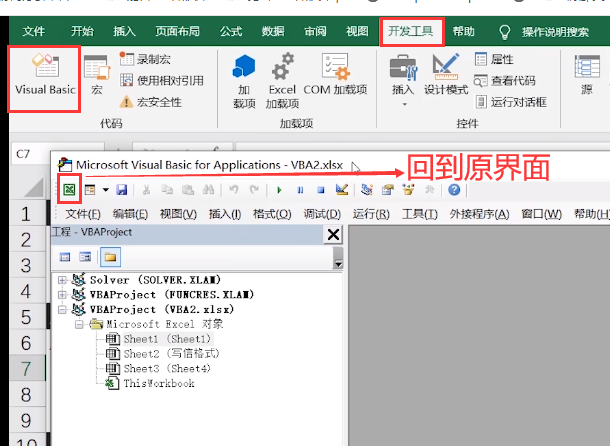Open Properties Window icon in VBA toolbar
This screenshot has width=610, height=446.
click(387, 190)
